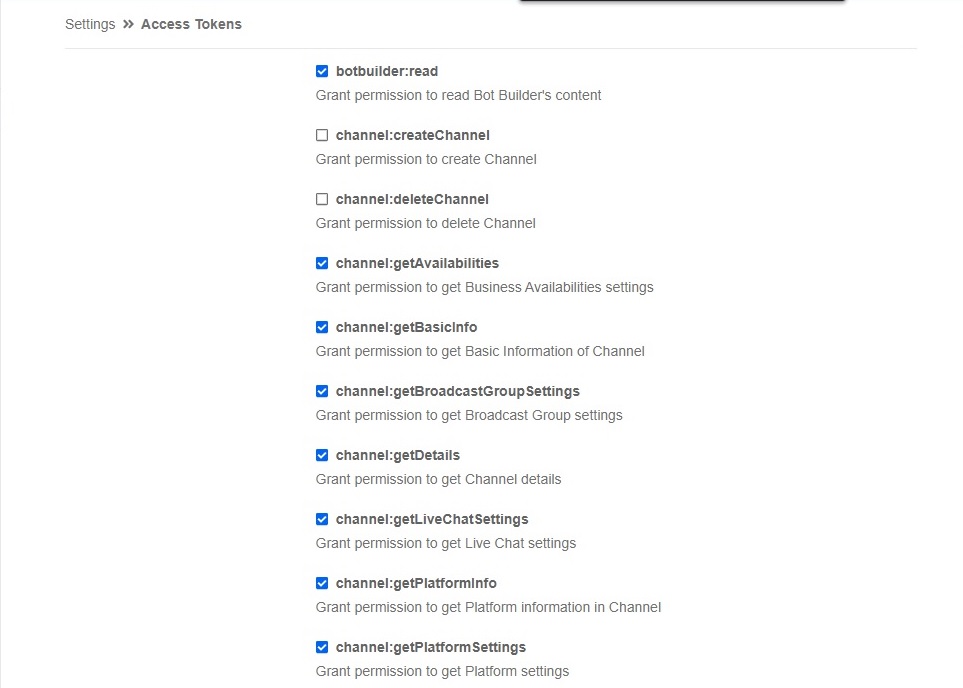Clear the channel:getPlatformSettings checkbox
The image size is (963, 688).
pos(322,647)
